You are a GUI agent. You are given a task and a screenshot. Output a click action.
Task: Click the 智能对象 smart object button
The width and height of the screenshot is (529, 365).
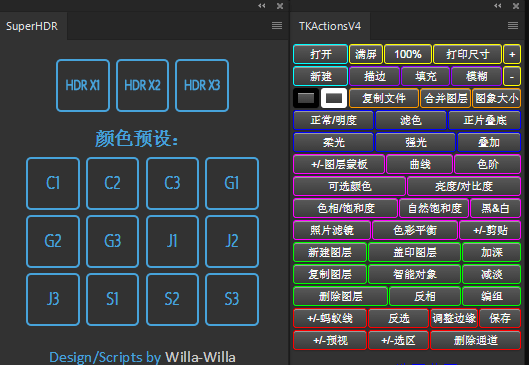[x=415, y=274]
